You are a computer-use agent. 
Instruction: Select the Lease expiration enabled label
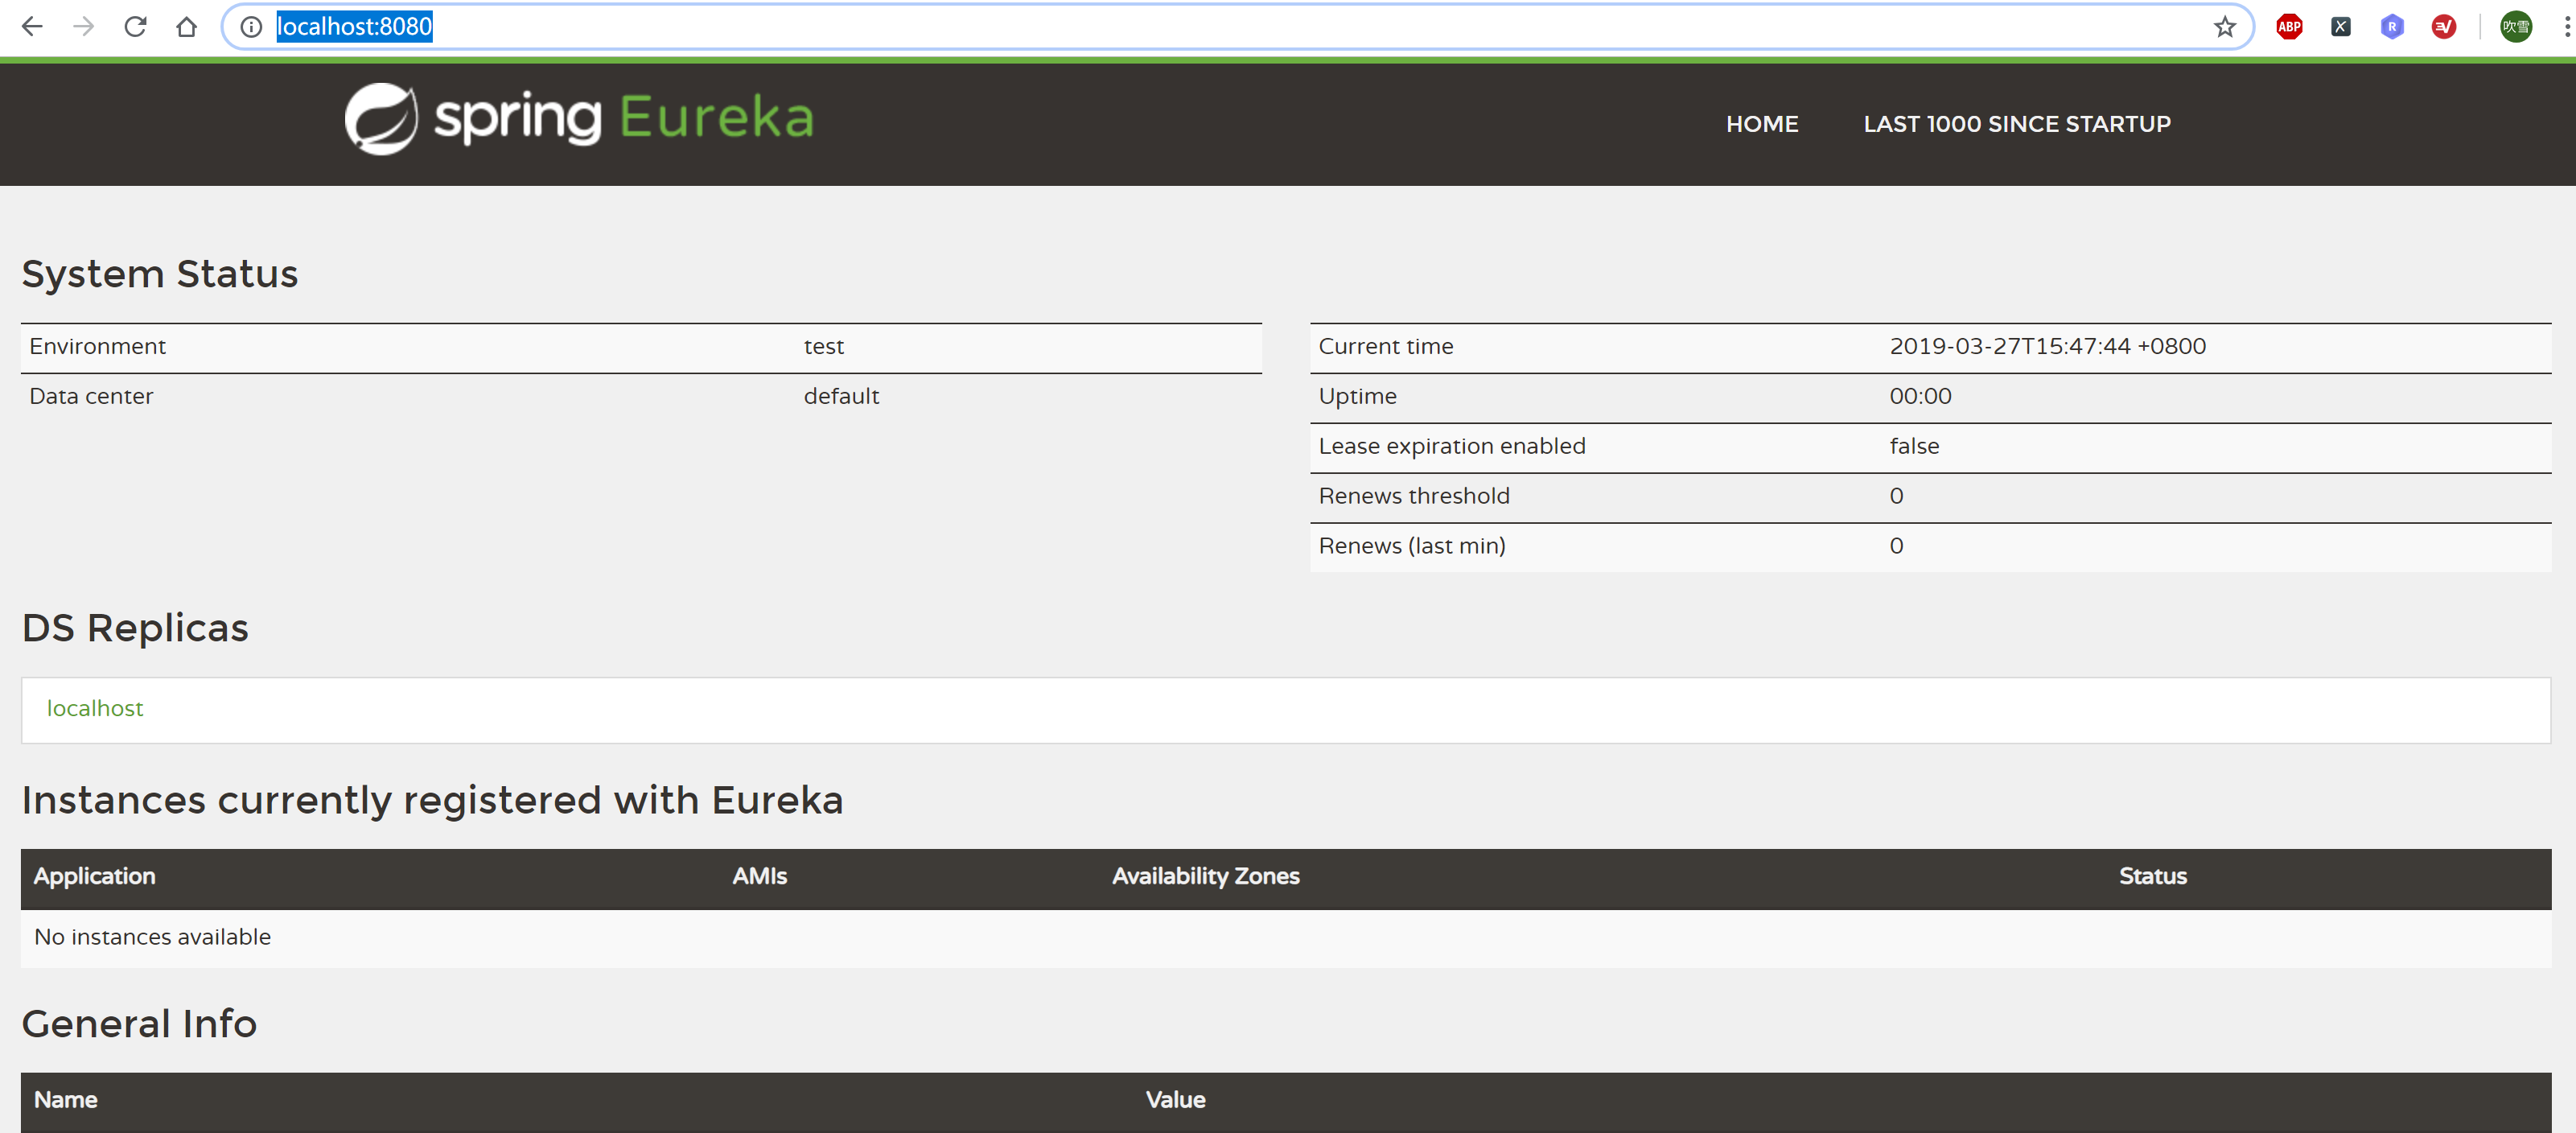click(1452, 446)
